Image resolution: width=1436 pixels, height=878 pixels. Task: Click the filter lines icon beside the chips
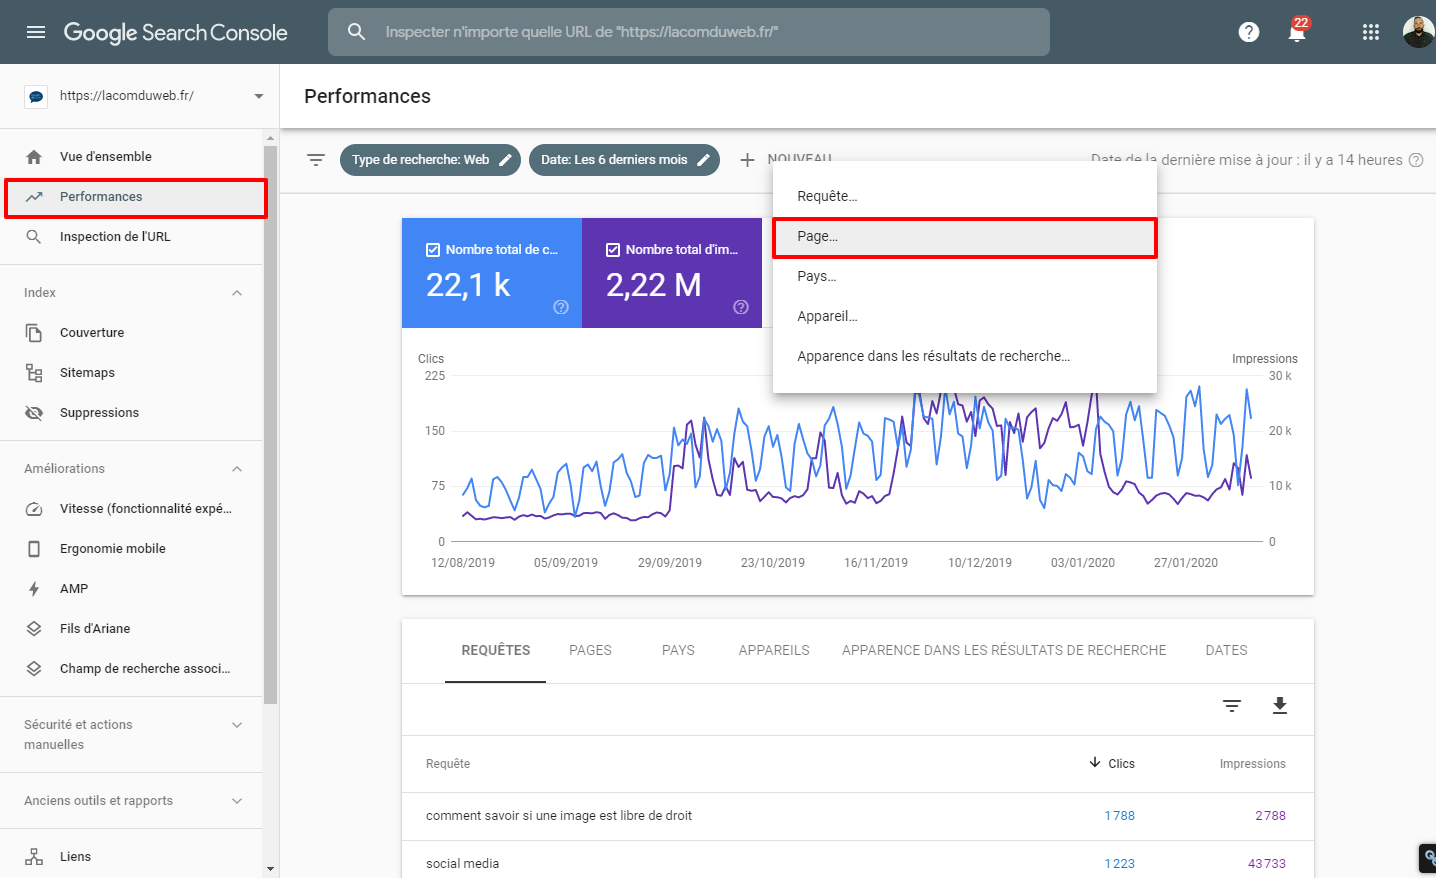tap(316, 160)
